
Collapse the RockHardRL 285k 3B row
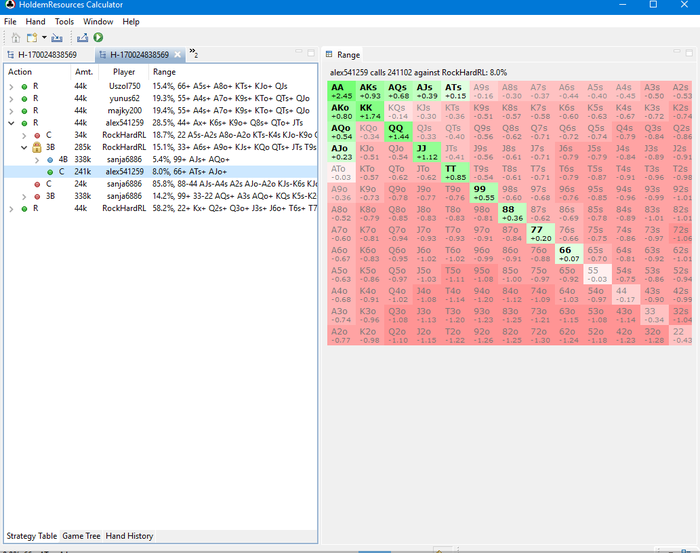tap(25, 147)
